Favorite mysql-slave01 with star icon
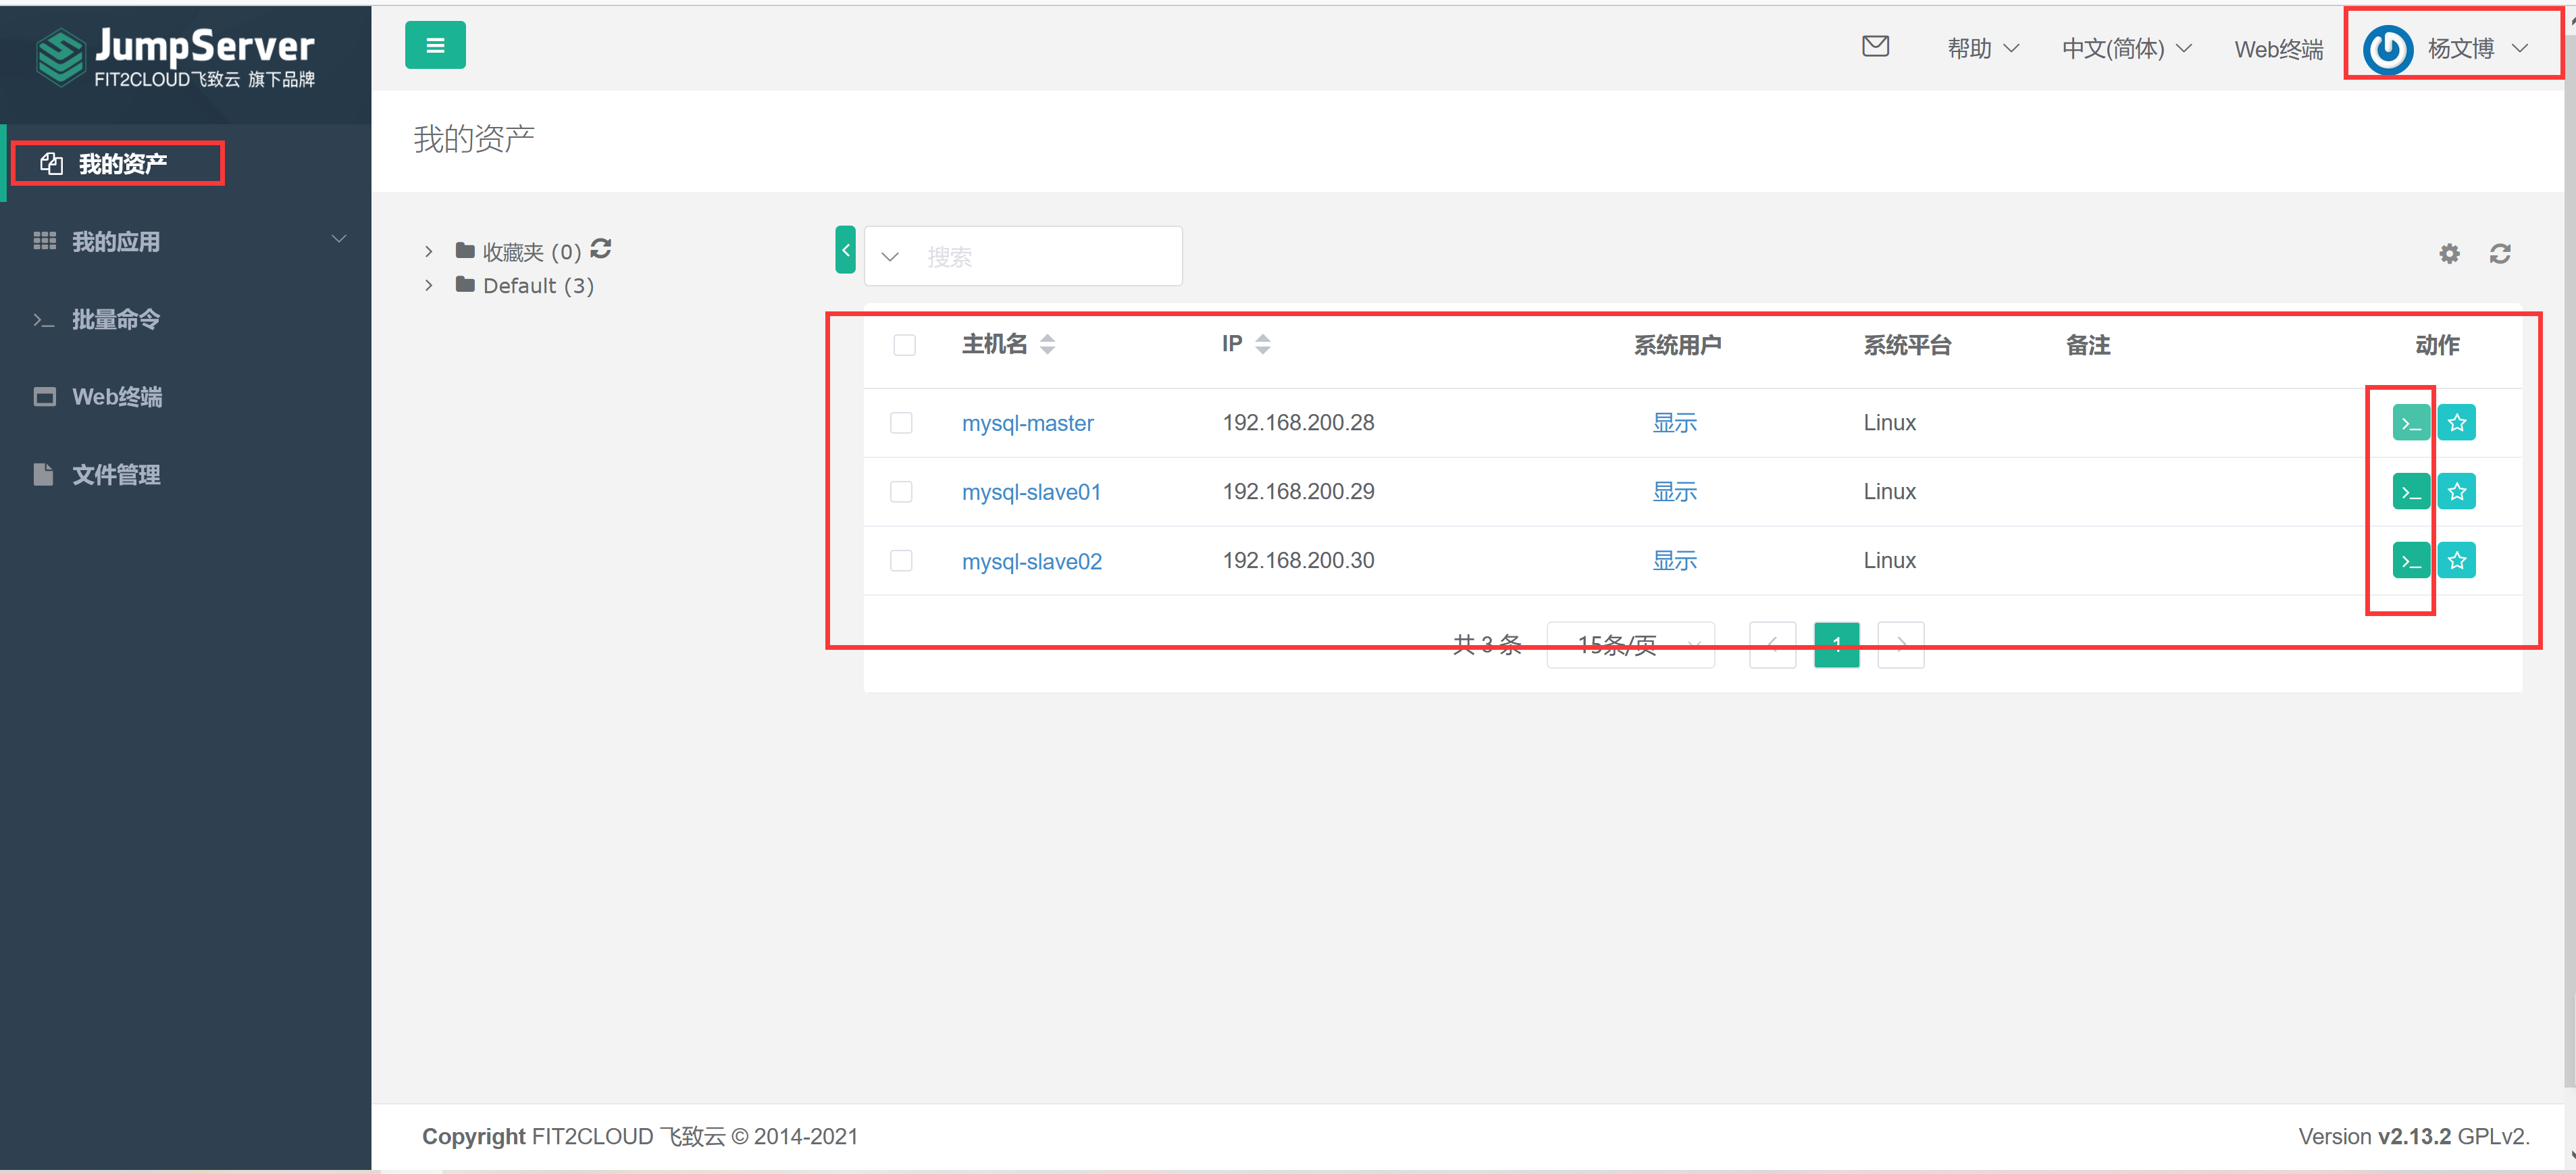Viewport: 2576px width, 1174px height. [2456, 492]
